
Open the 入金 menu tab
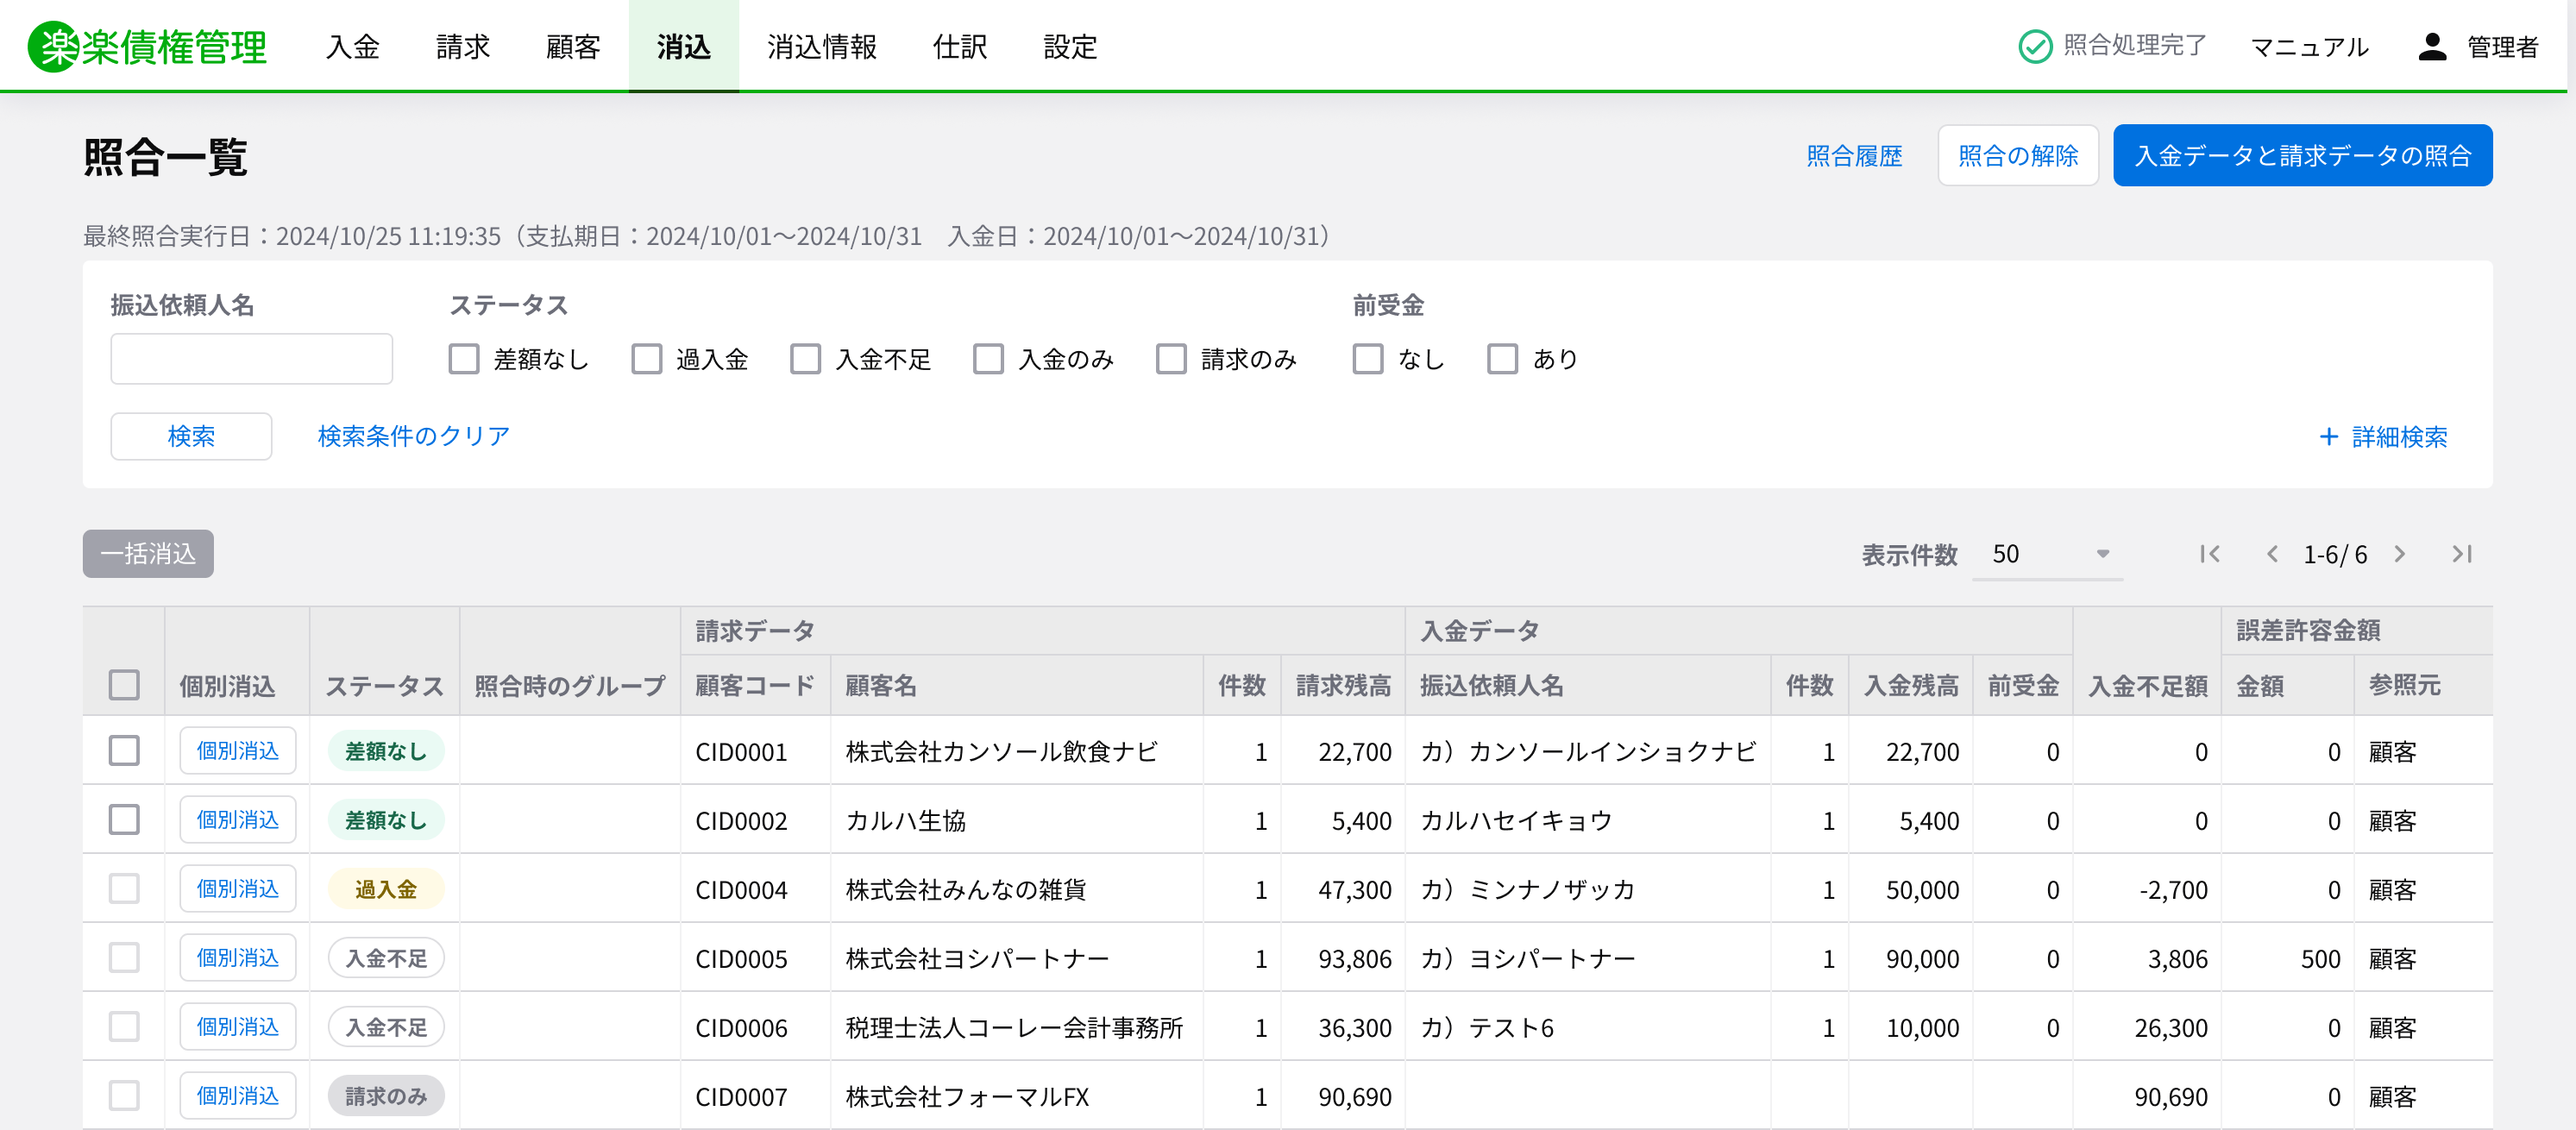click(x=352, y=46)
